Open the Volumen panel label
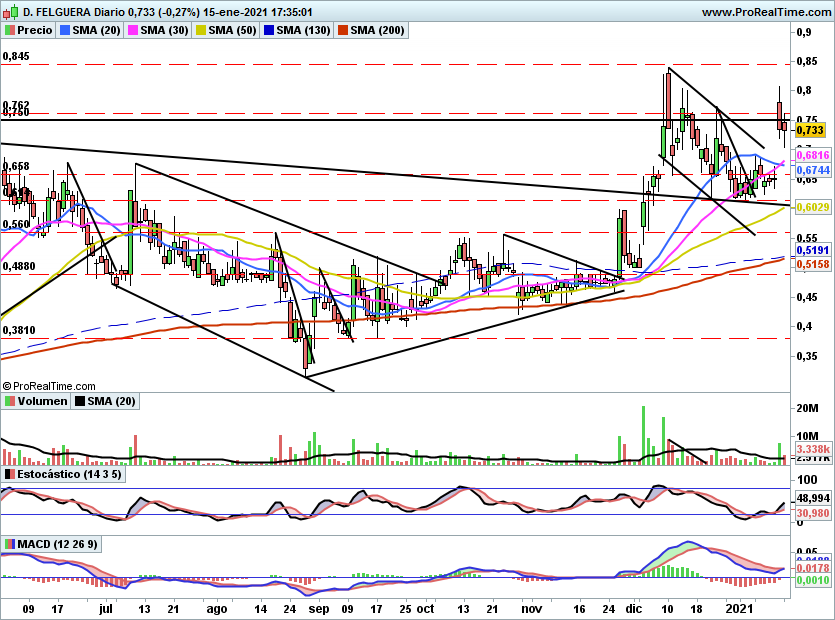This screenshot has height=620, width=835. tap(43, 401)
